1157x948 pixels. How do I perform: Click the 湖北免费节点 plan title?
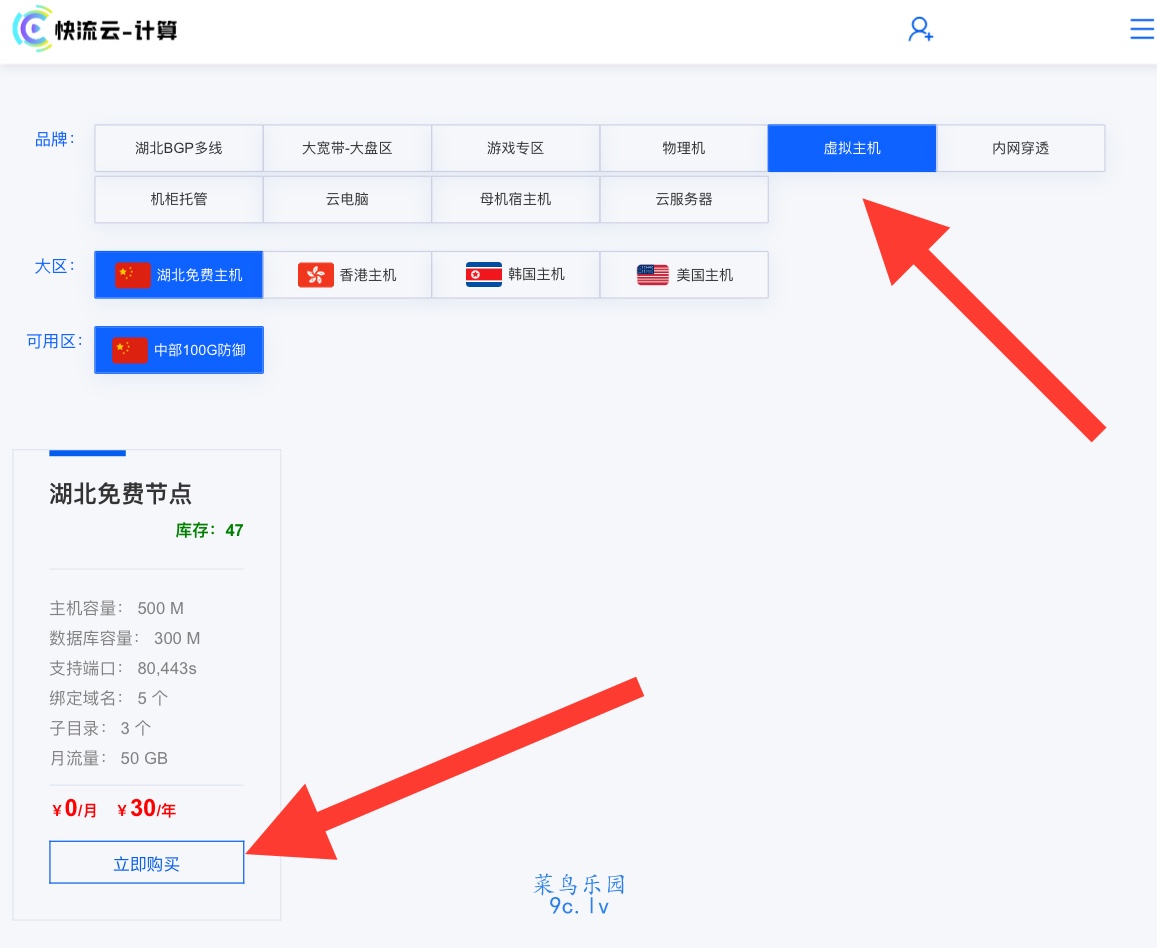coord(120,493)
